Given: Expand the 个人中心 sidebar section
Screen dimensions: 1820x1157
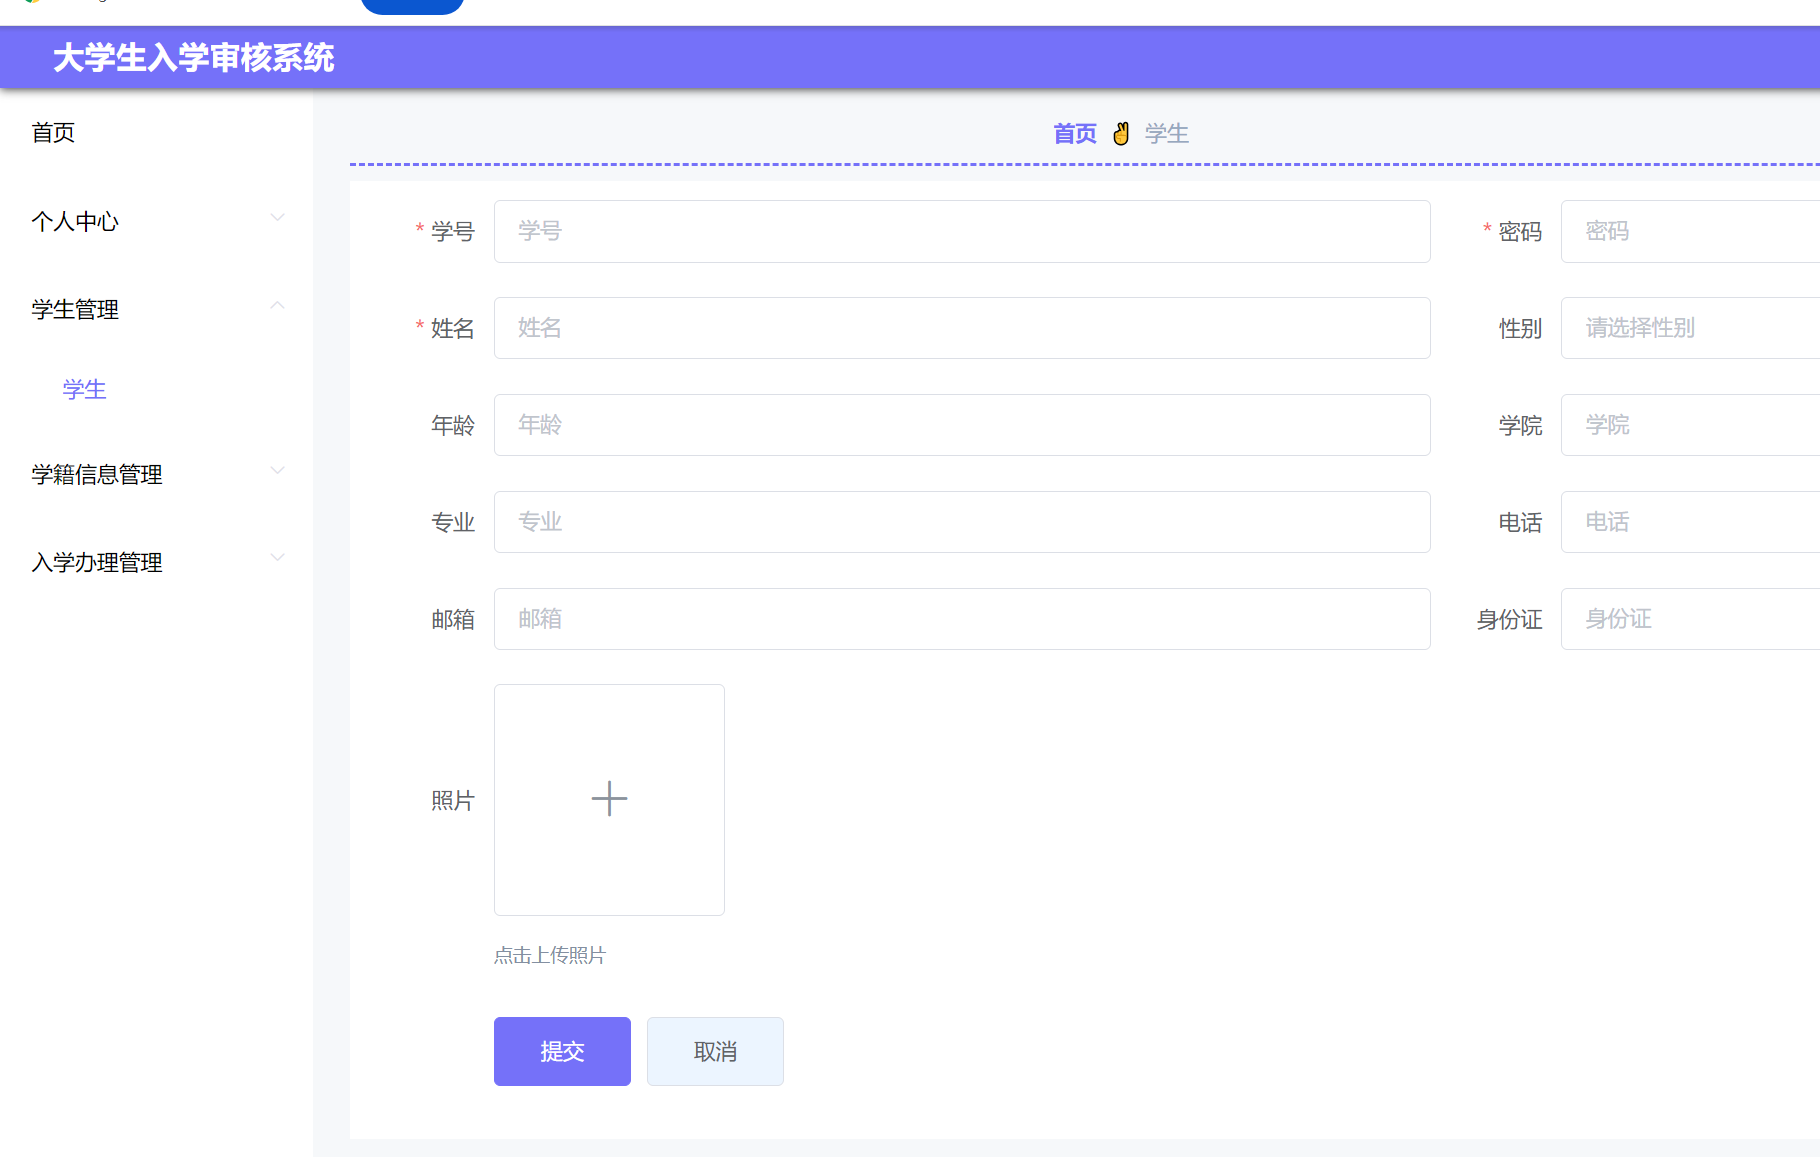Looking at the screenshot, I should tap(74, 221).
